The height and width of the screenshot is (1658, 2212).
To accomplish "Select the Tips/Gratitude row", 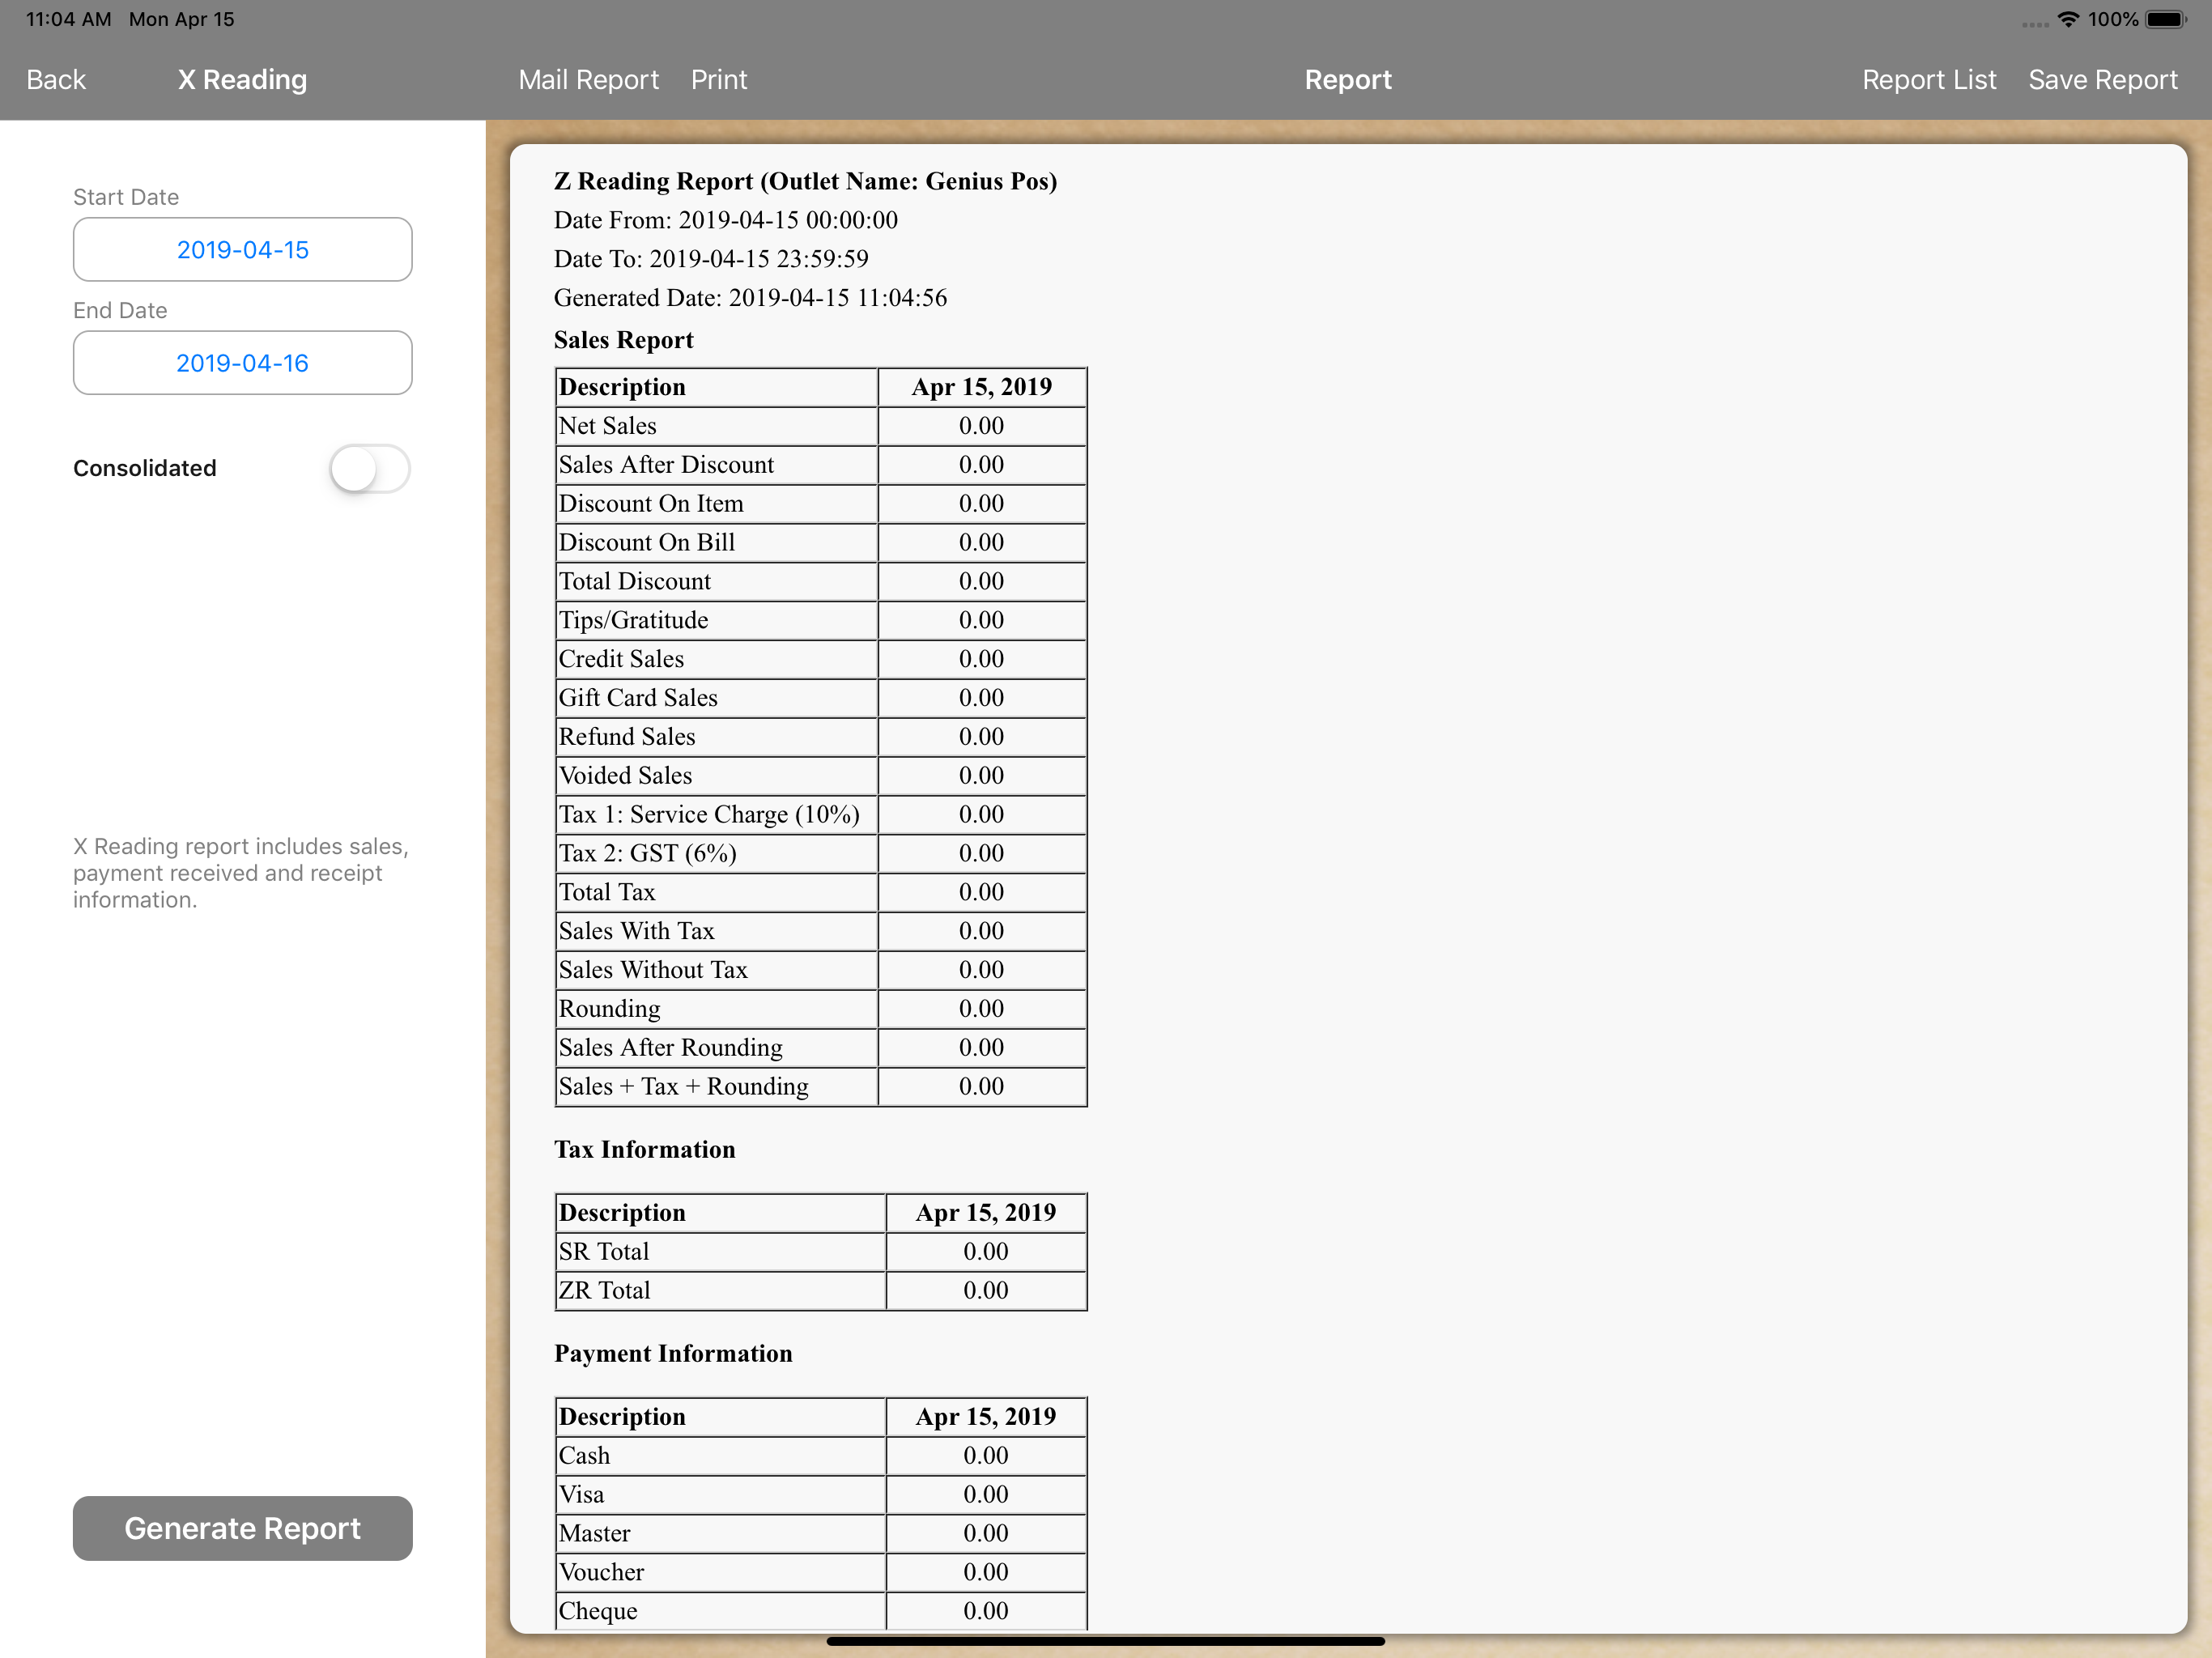I will pyautogui.click(x=821, y=620).
